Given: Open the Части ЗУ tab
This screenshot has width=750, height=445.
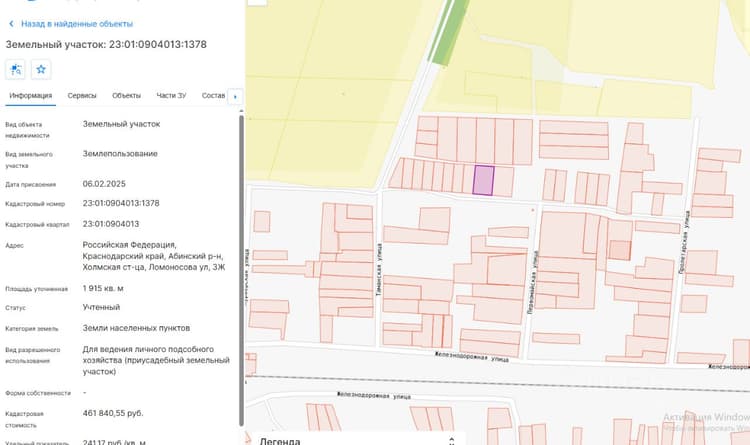Looking at the screenshot, I should [171, 96].
